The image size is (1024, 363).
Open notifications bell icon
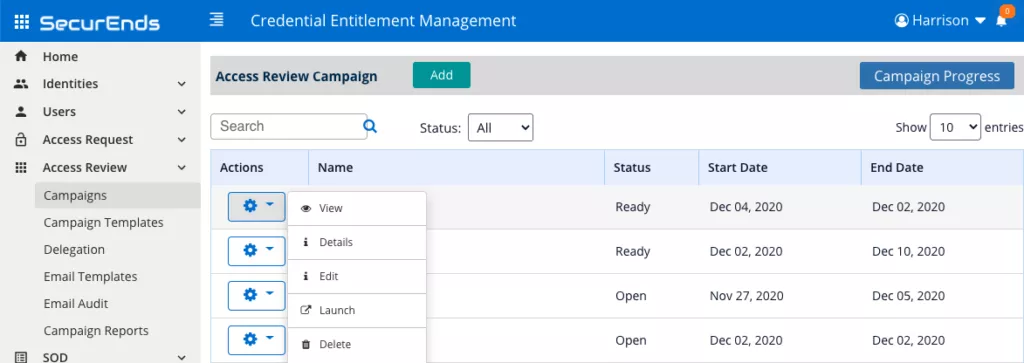(x=1001, y=21)
